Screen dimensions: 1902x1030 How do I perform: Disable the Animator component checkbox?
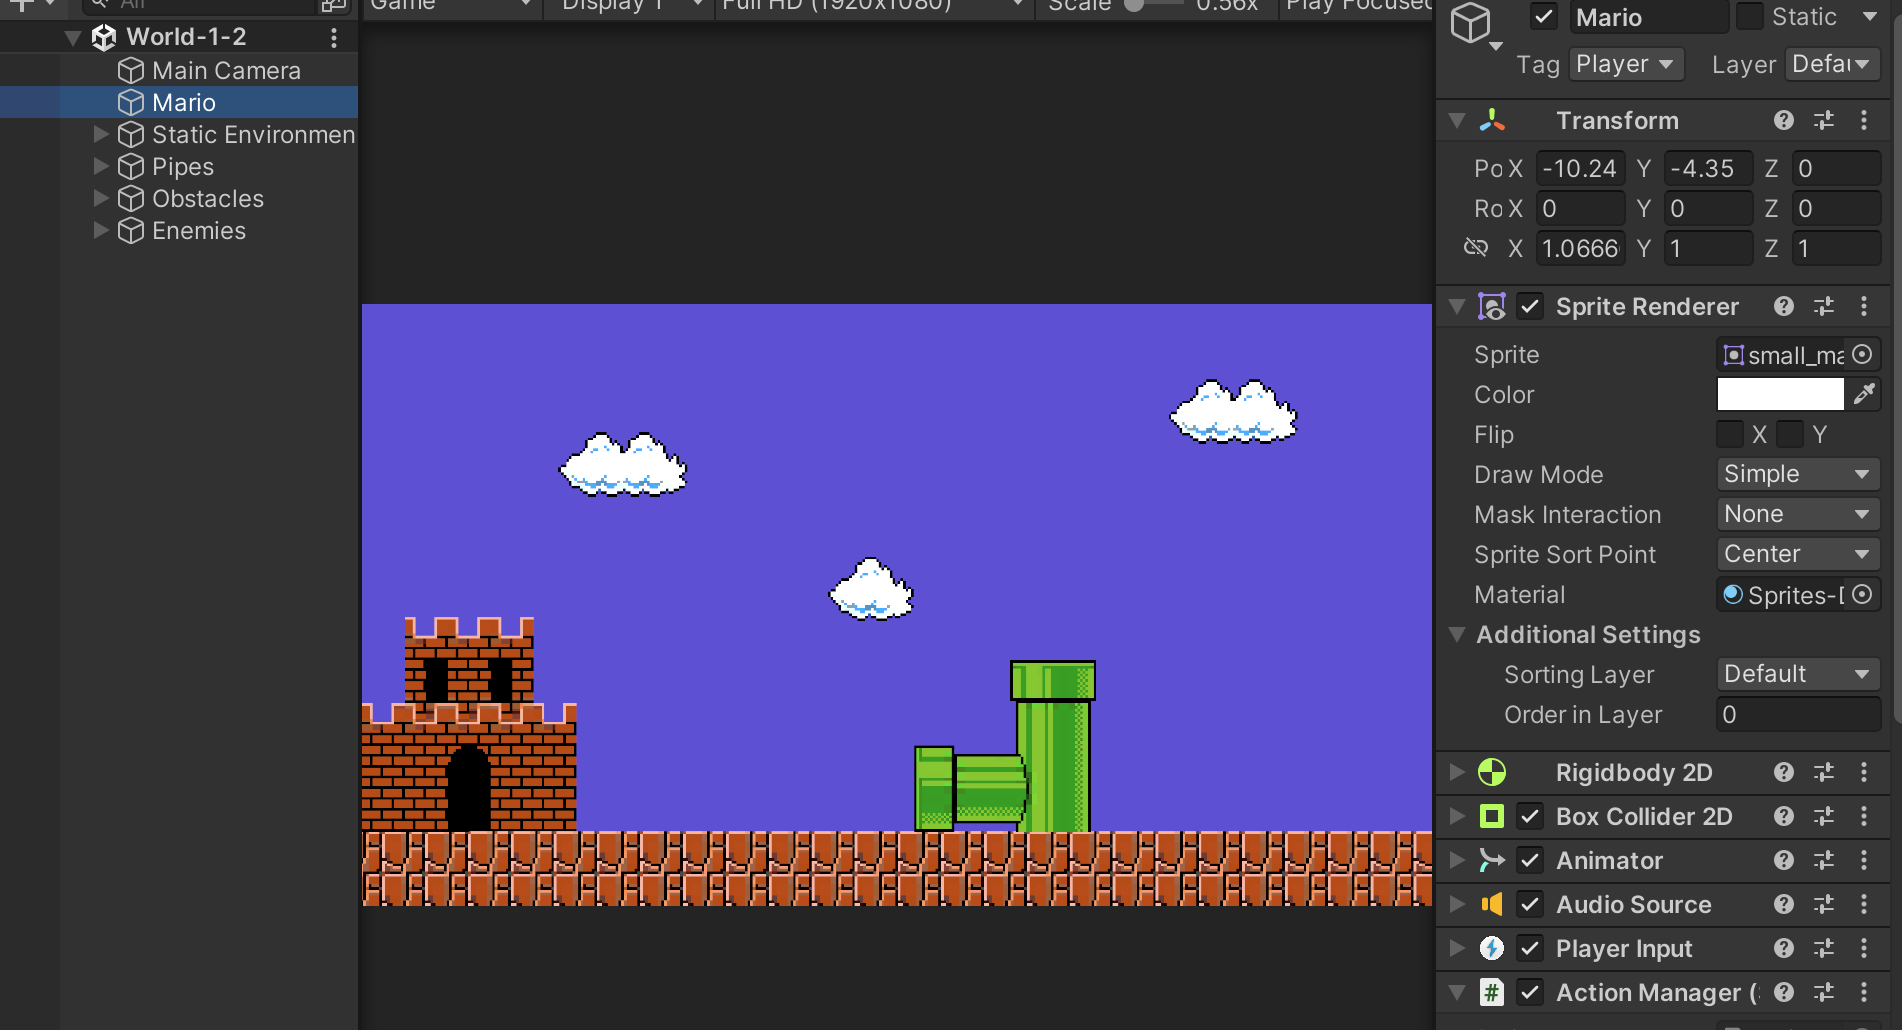(x=1530, y=860)
